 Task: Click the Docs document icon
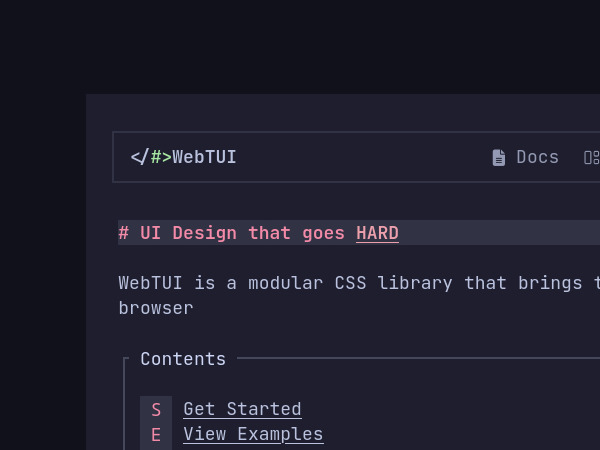tap(499, 157)
